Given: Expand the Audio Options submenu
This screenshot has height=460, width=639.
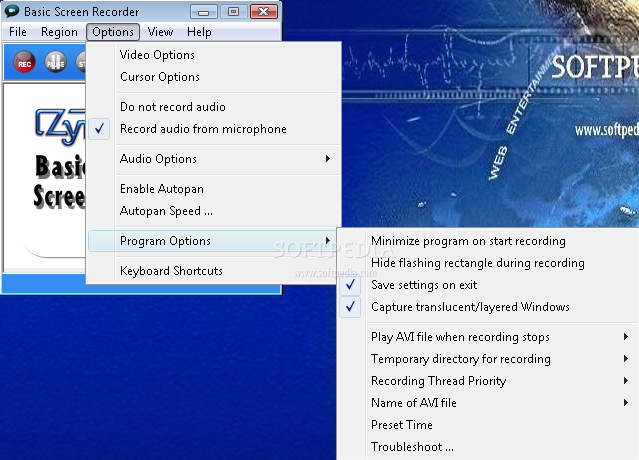Looking at the screenshot, I should (x=215, y=158).
